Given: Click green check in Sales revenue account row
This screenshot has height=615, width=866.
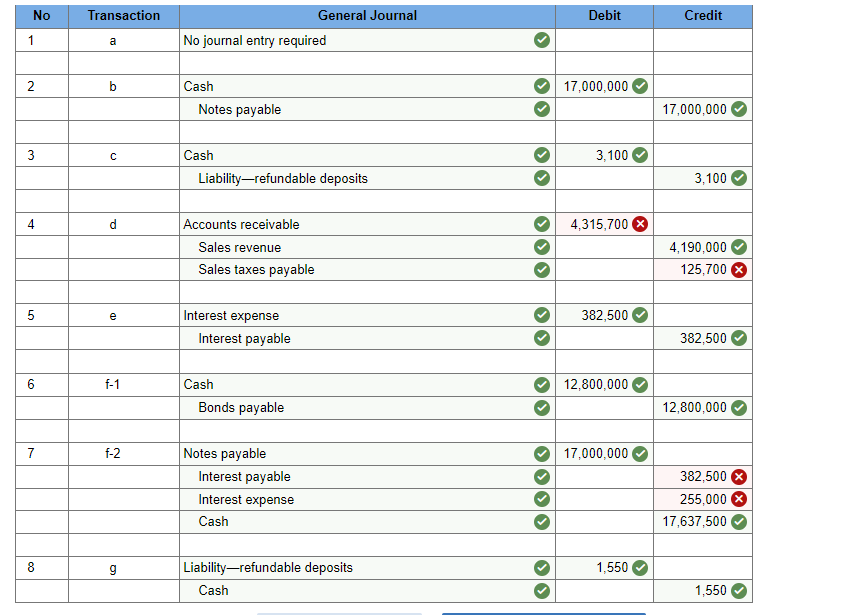Looking at the screenshot, I should tap(542, 247).
